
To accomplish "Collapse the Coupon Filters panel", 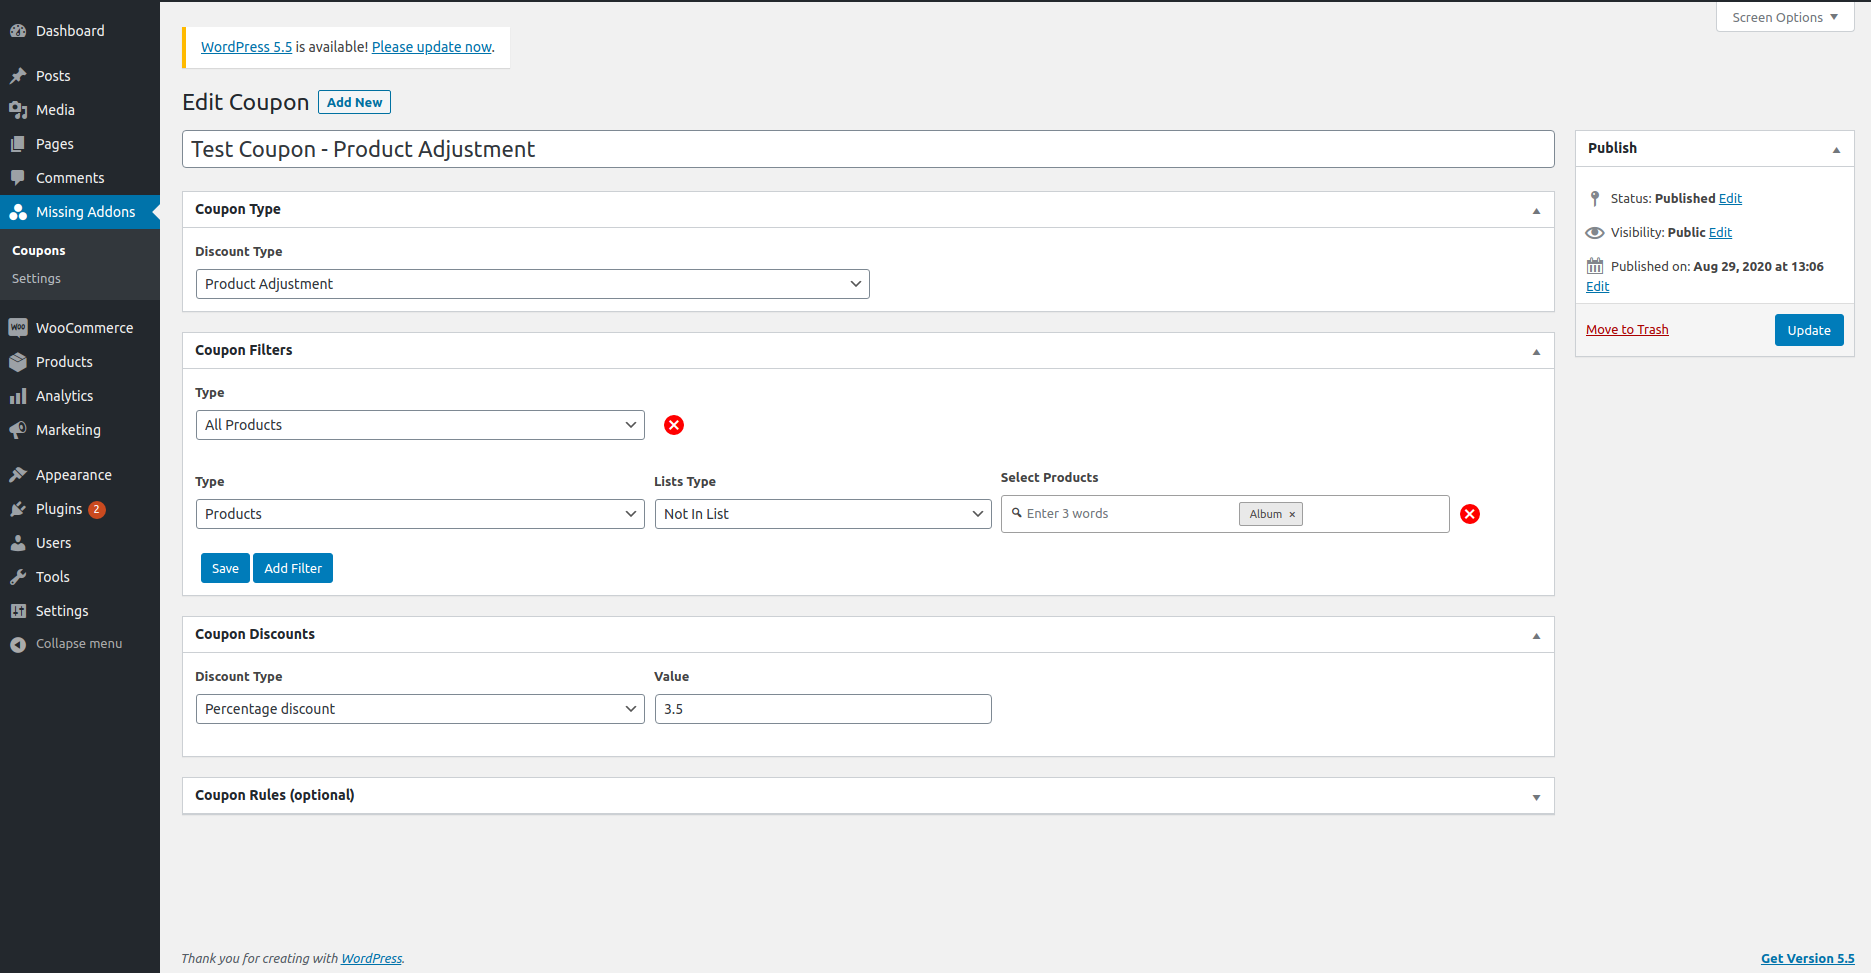I will pyautogui.click(x=1536, y=351).
